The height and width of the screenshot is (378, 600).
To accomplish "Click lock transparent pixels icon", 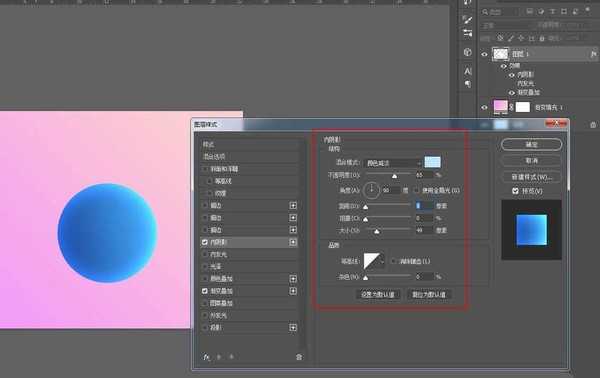I will point(500,38).
